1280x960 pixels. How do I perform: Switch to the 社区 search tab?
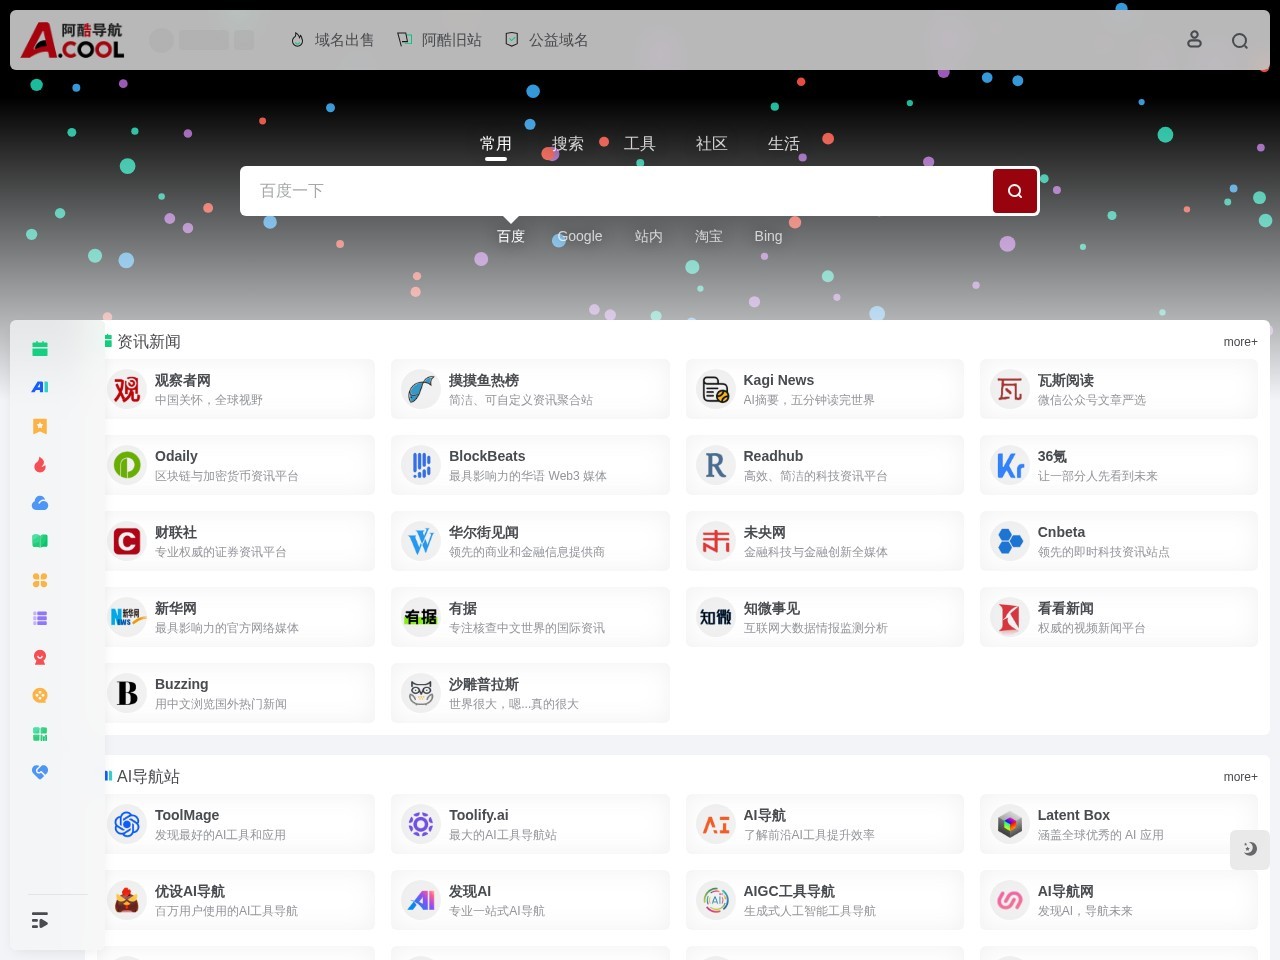712,144
